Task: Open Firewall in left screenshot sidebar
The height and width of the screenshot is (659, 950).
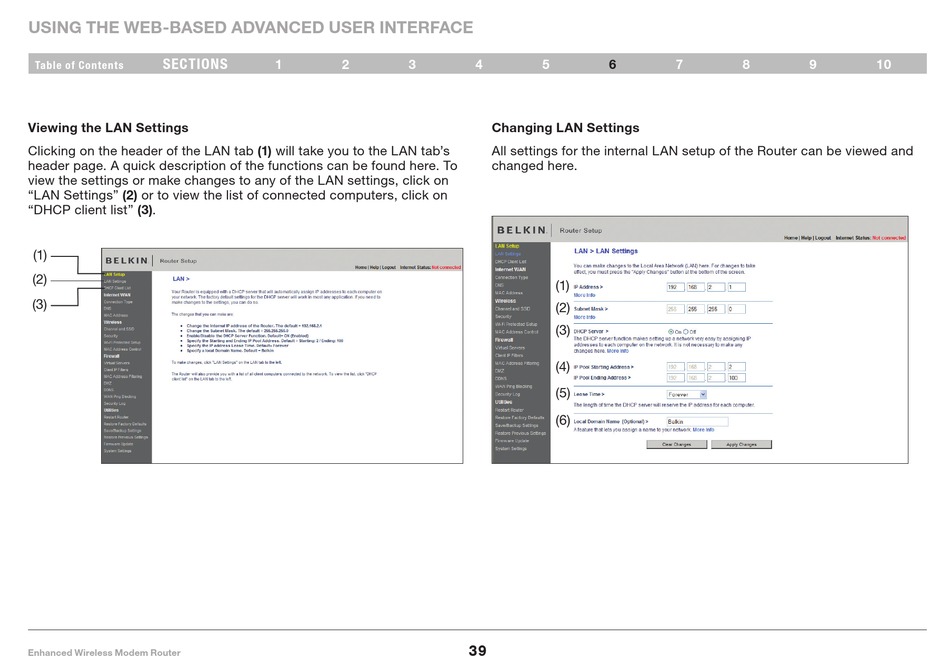Action: pyautogui.click(x=111, y=356)
